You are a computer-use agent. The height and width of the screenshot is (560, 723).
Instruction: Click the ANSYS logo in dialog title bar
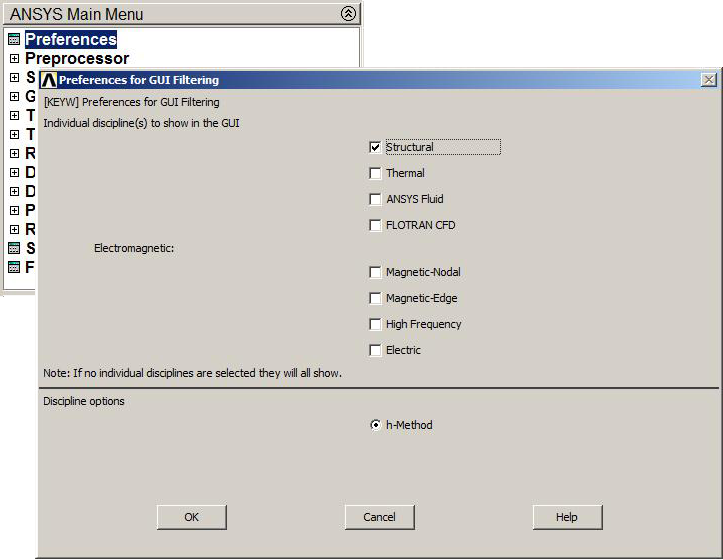pyautogui.click(x=48, y=80)
